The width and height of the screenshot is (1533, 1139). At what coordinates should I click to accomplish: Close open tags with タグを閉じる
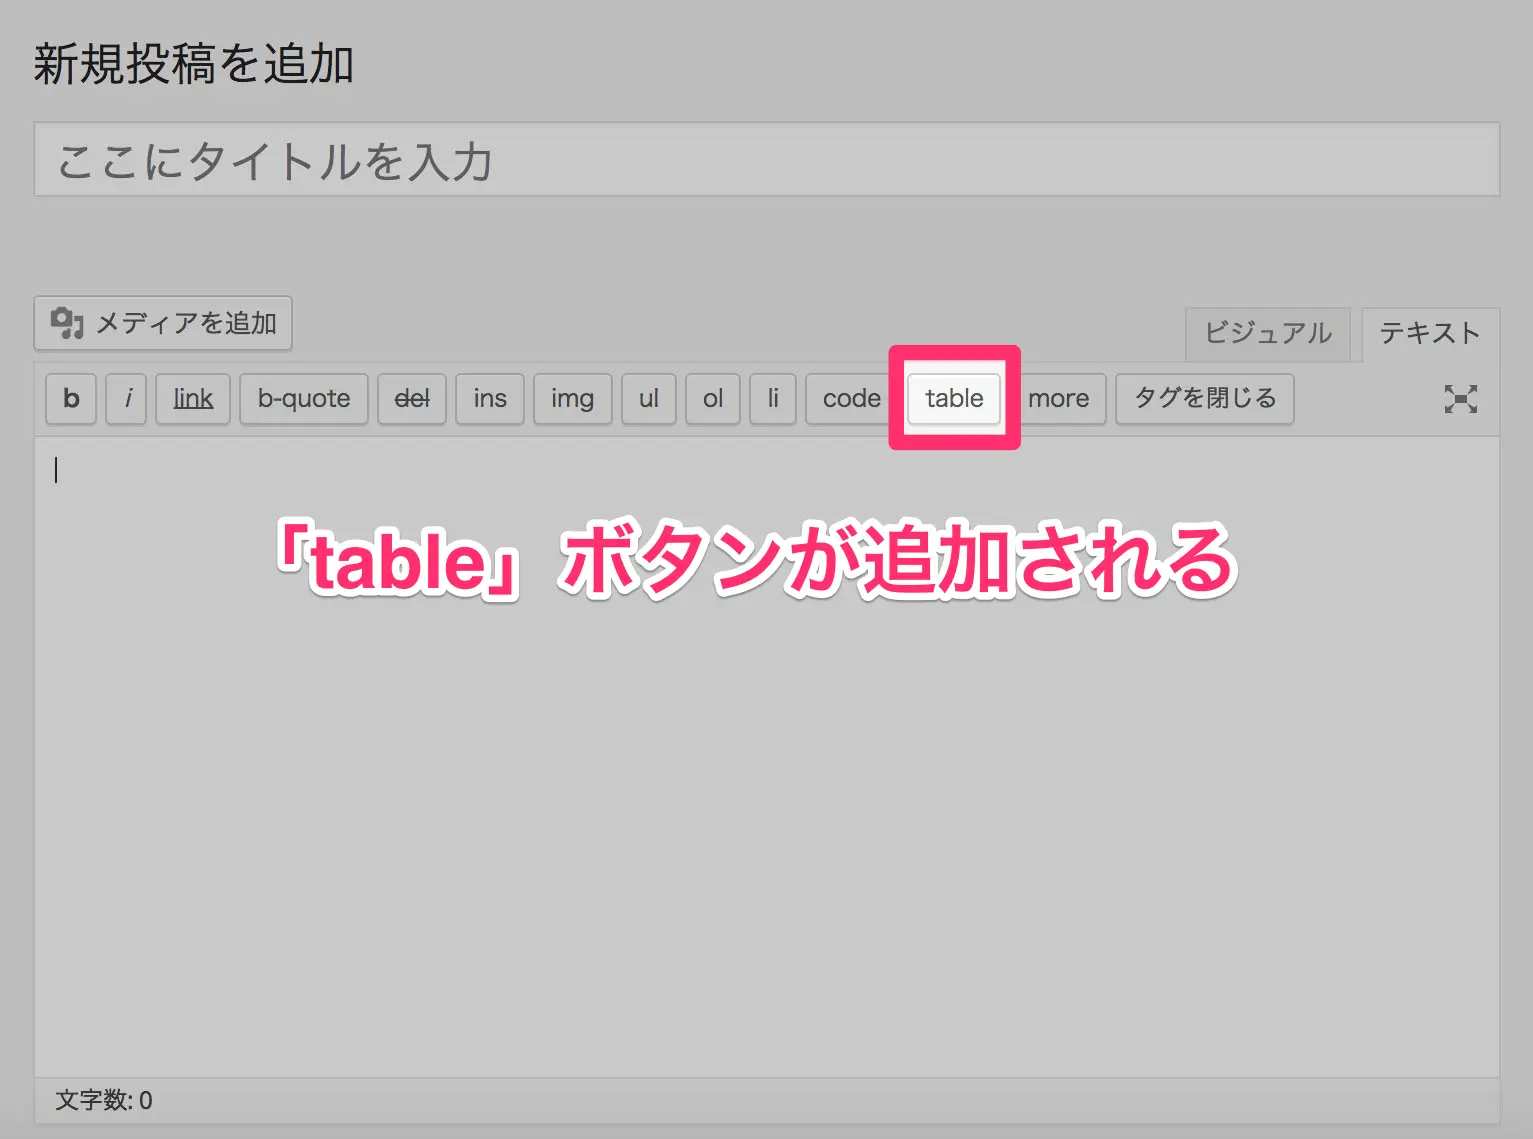[1204, 399]
